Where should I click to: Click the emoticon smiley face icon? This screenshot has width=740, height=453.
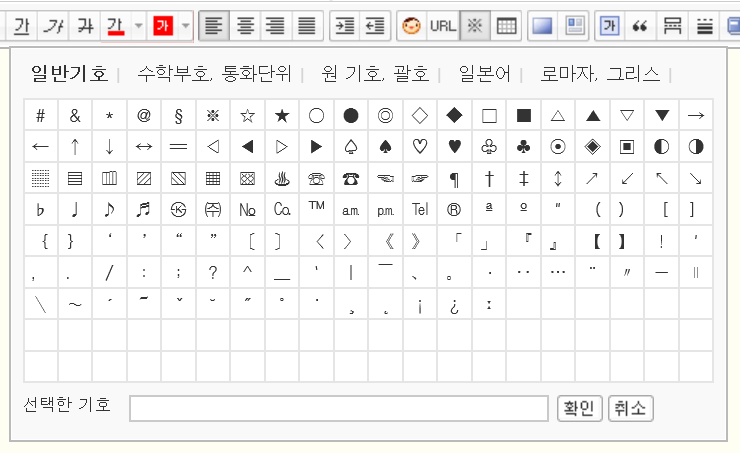[410, 26]
